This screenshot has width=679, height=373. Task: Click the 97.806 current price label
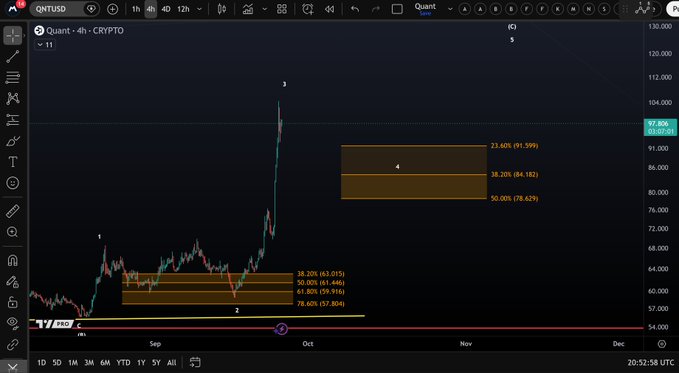tap(660, 127)
